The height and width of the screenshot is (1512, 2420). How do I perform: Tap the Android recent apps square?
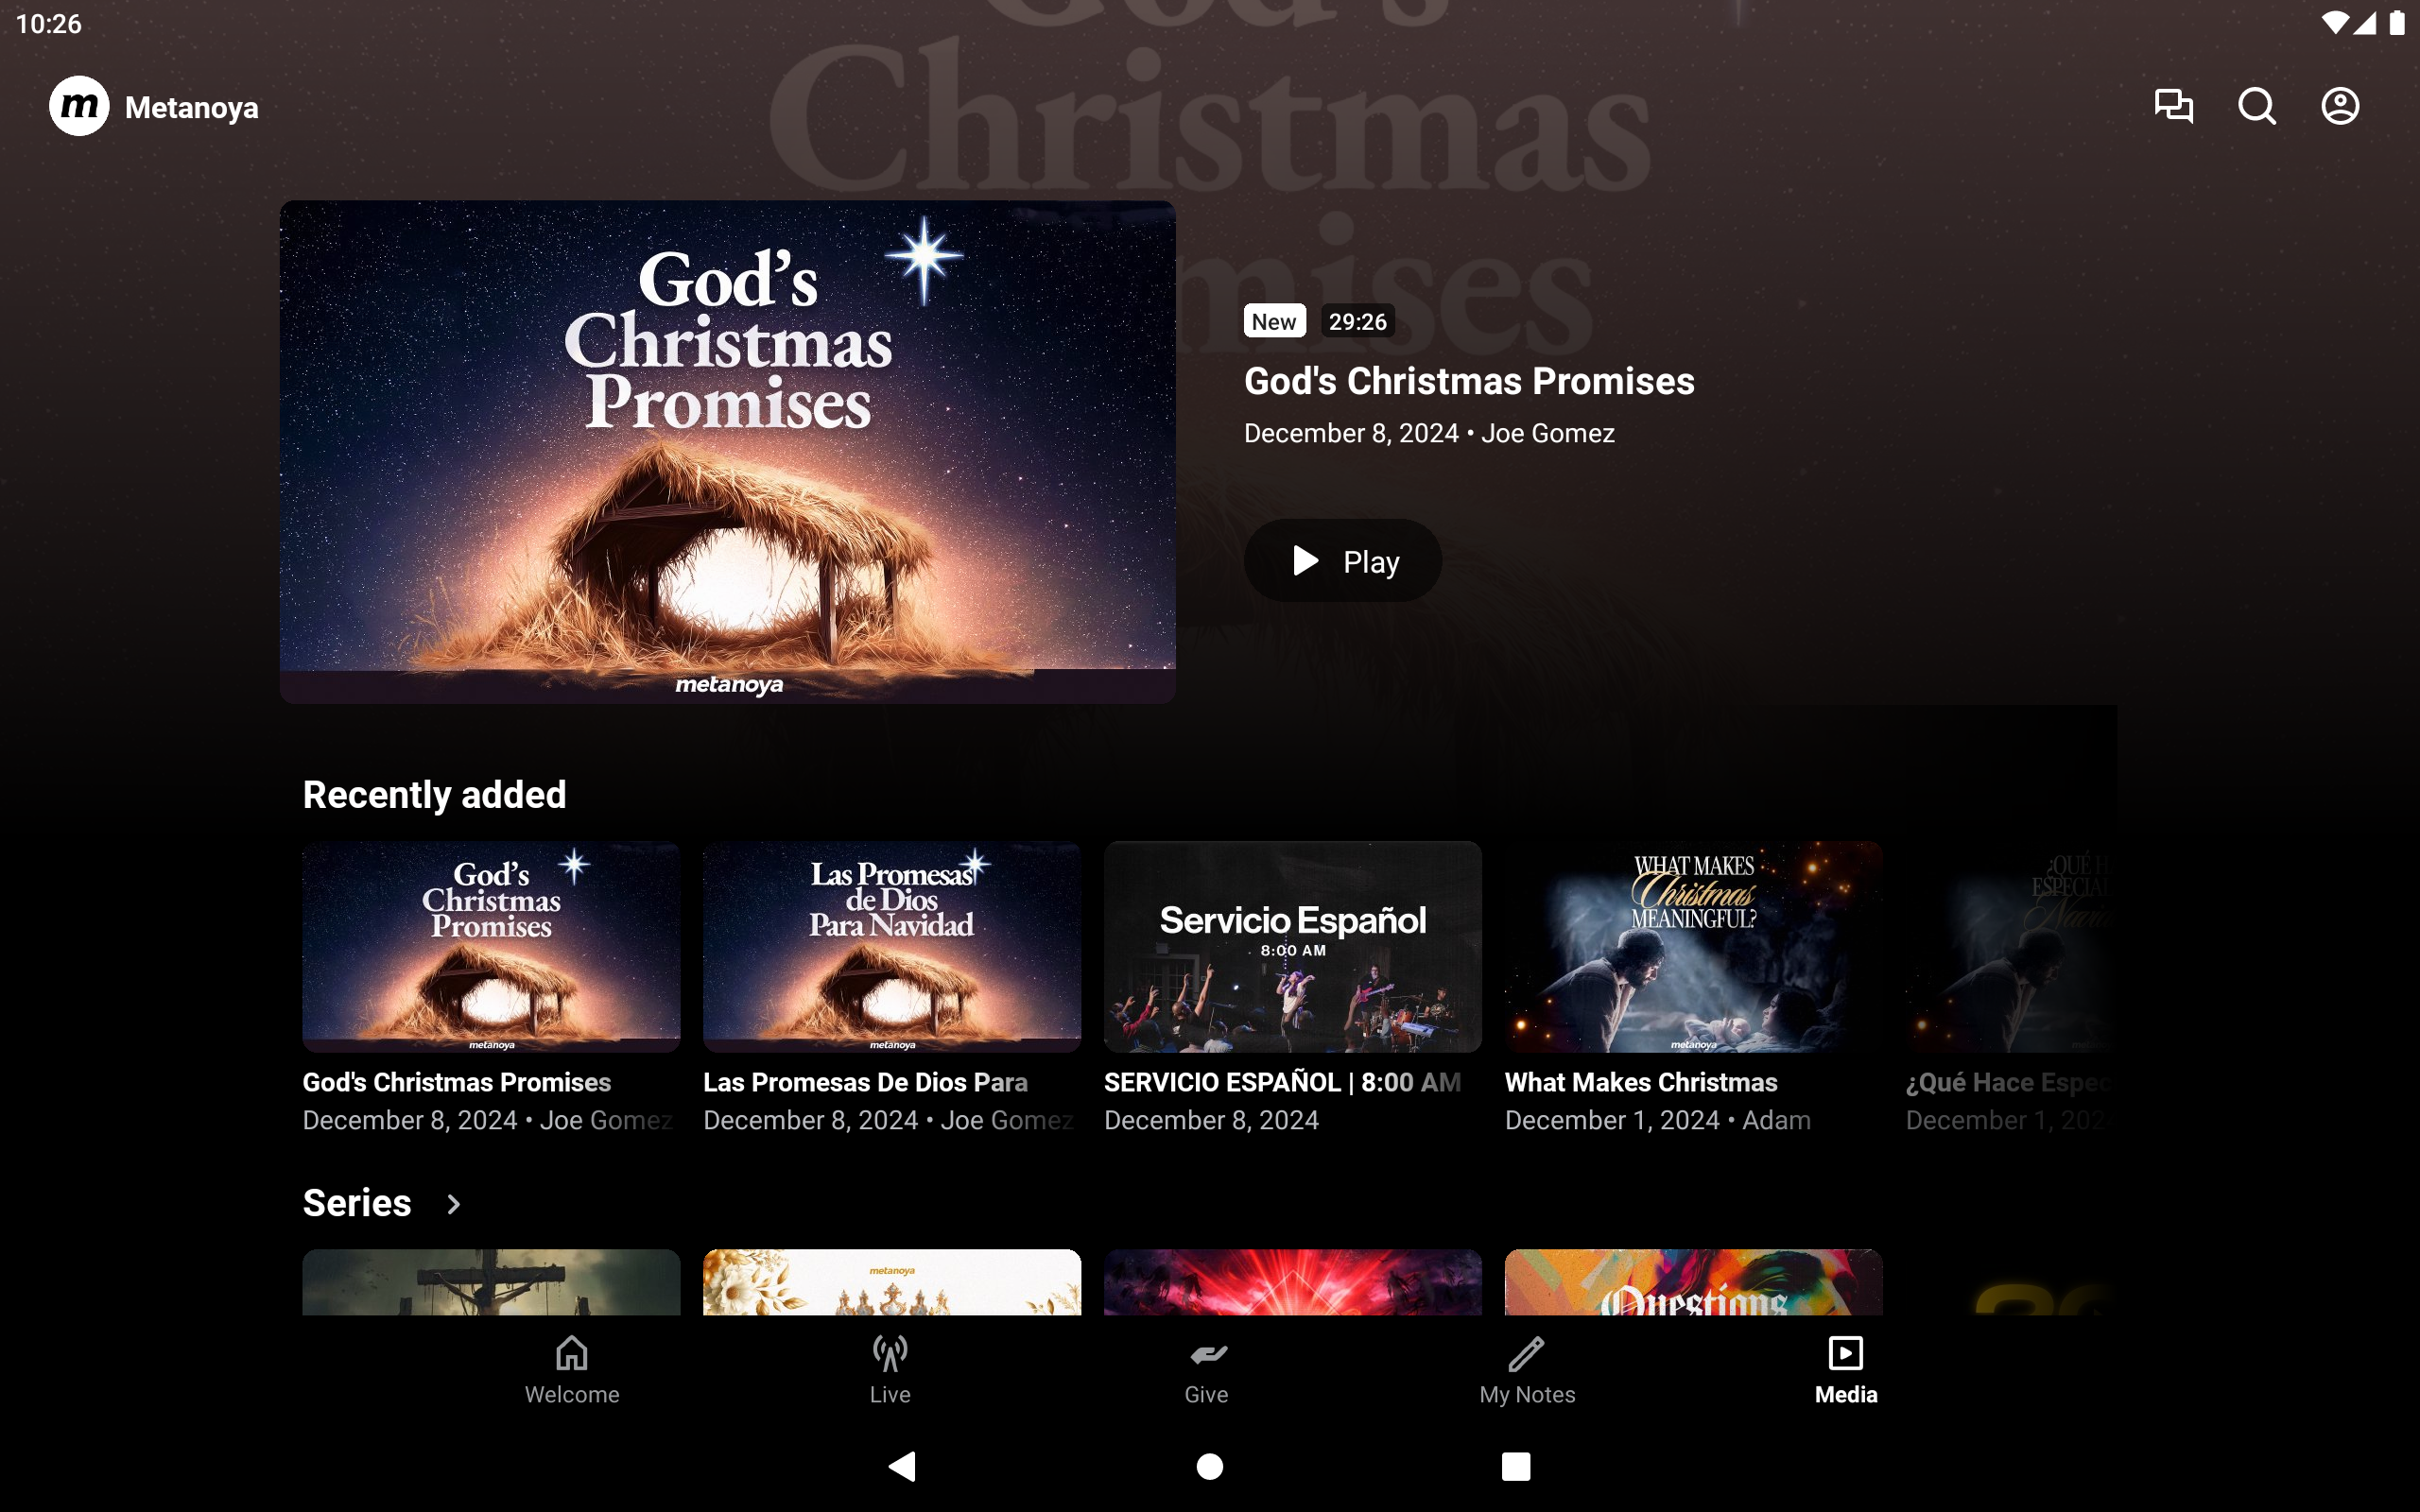click(x=1516, y=1466)
